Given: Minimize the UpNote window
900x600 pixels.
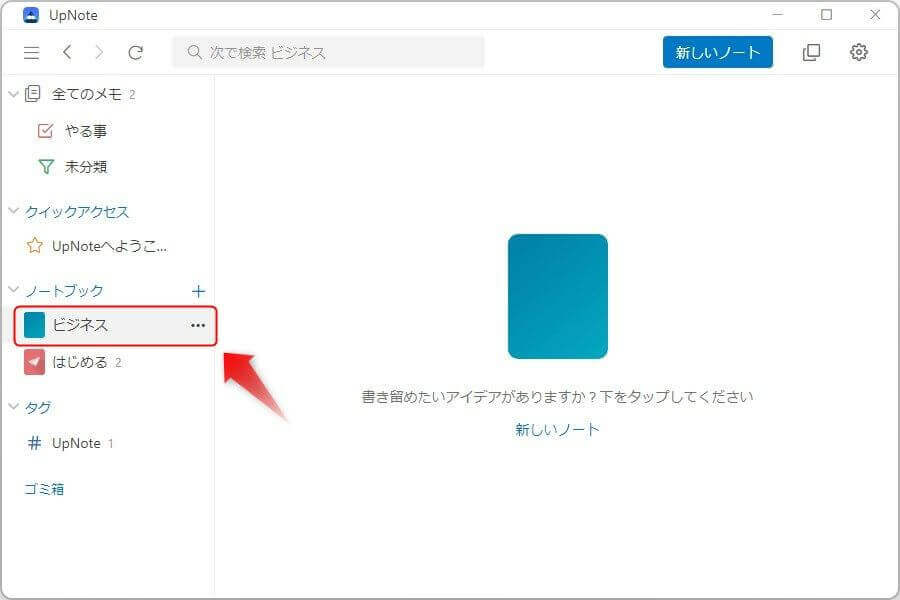Looking at the screenshot, I should [x=778, y=14].
